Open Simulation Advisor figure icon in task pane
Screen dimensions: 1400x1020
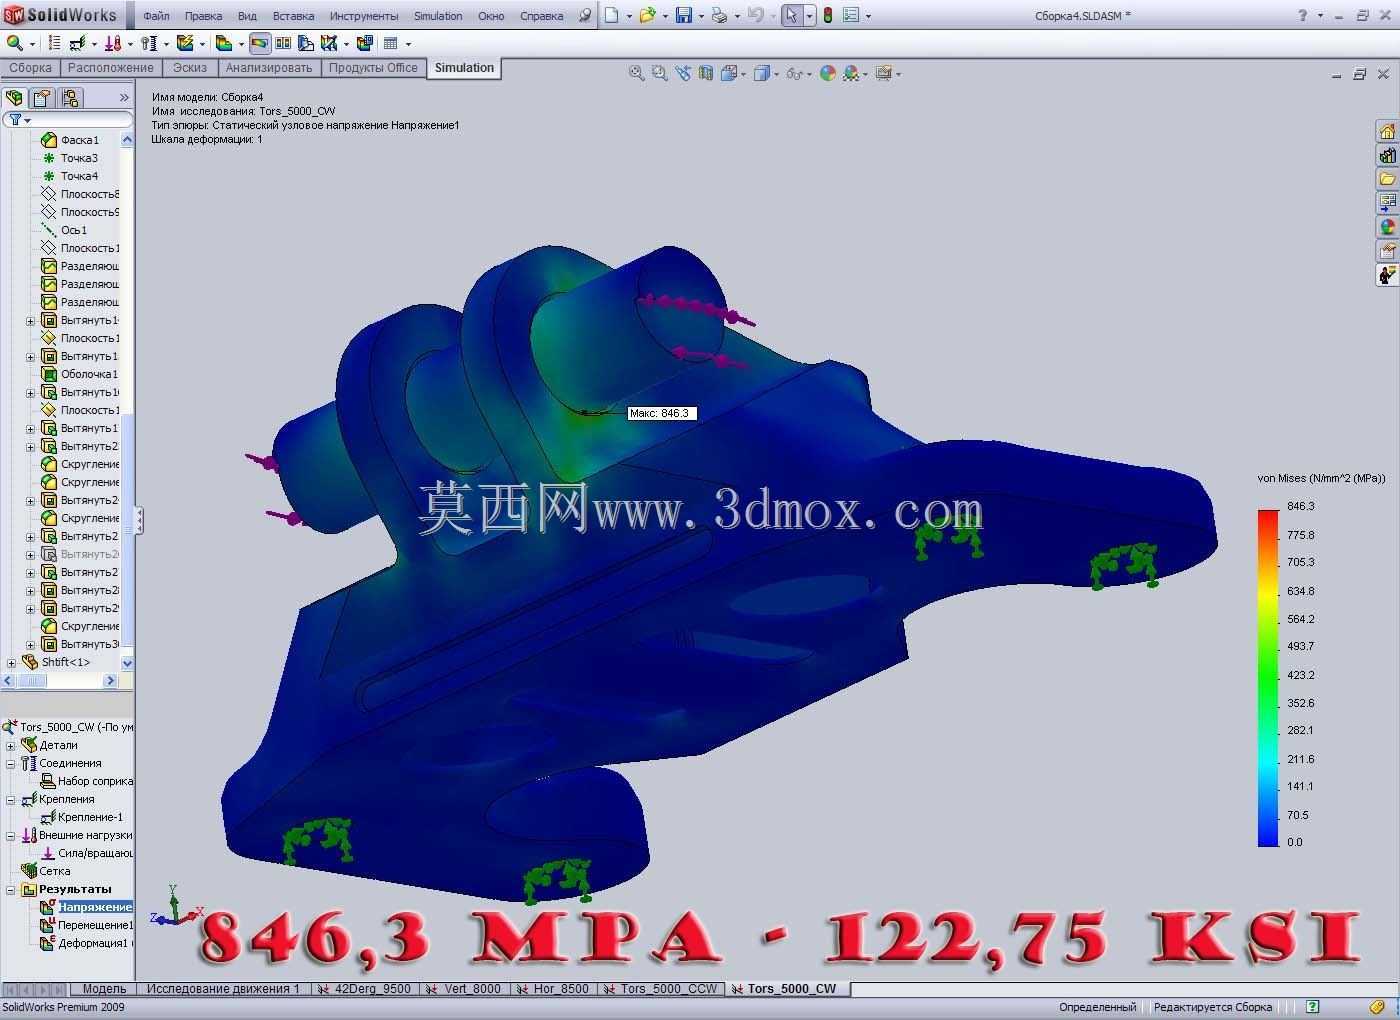tap(1387, 275)
